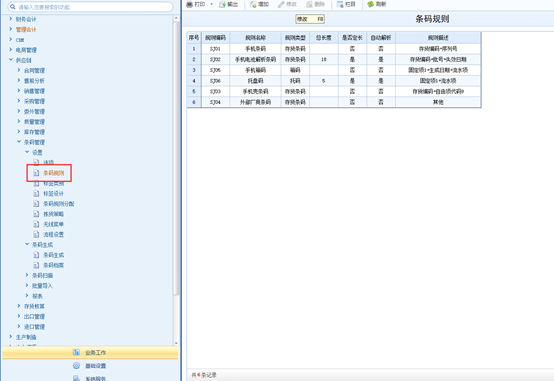Expand the 报表 folder

click(x=27, y=295)
